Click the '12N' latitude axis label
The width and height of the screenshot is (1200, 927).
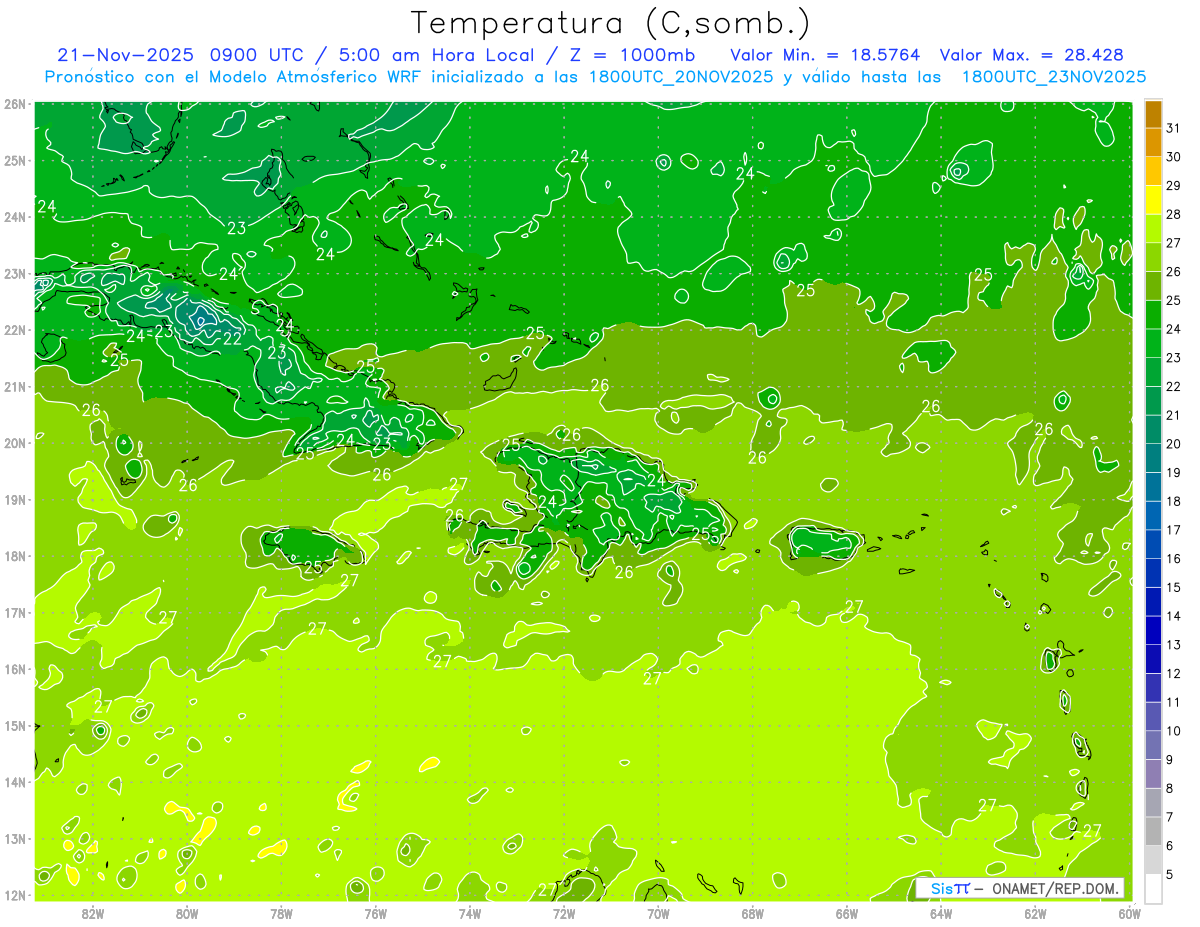click(x=14, y=895)
